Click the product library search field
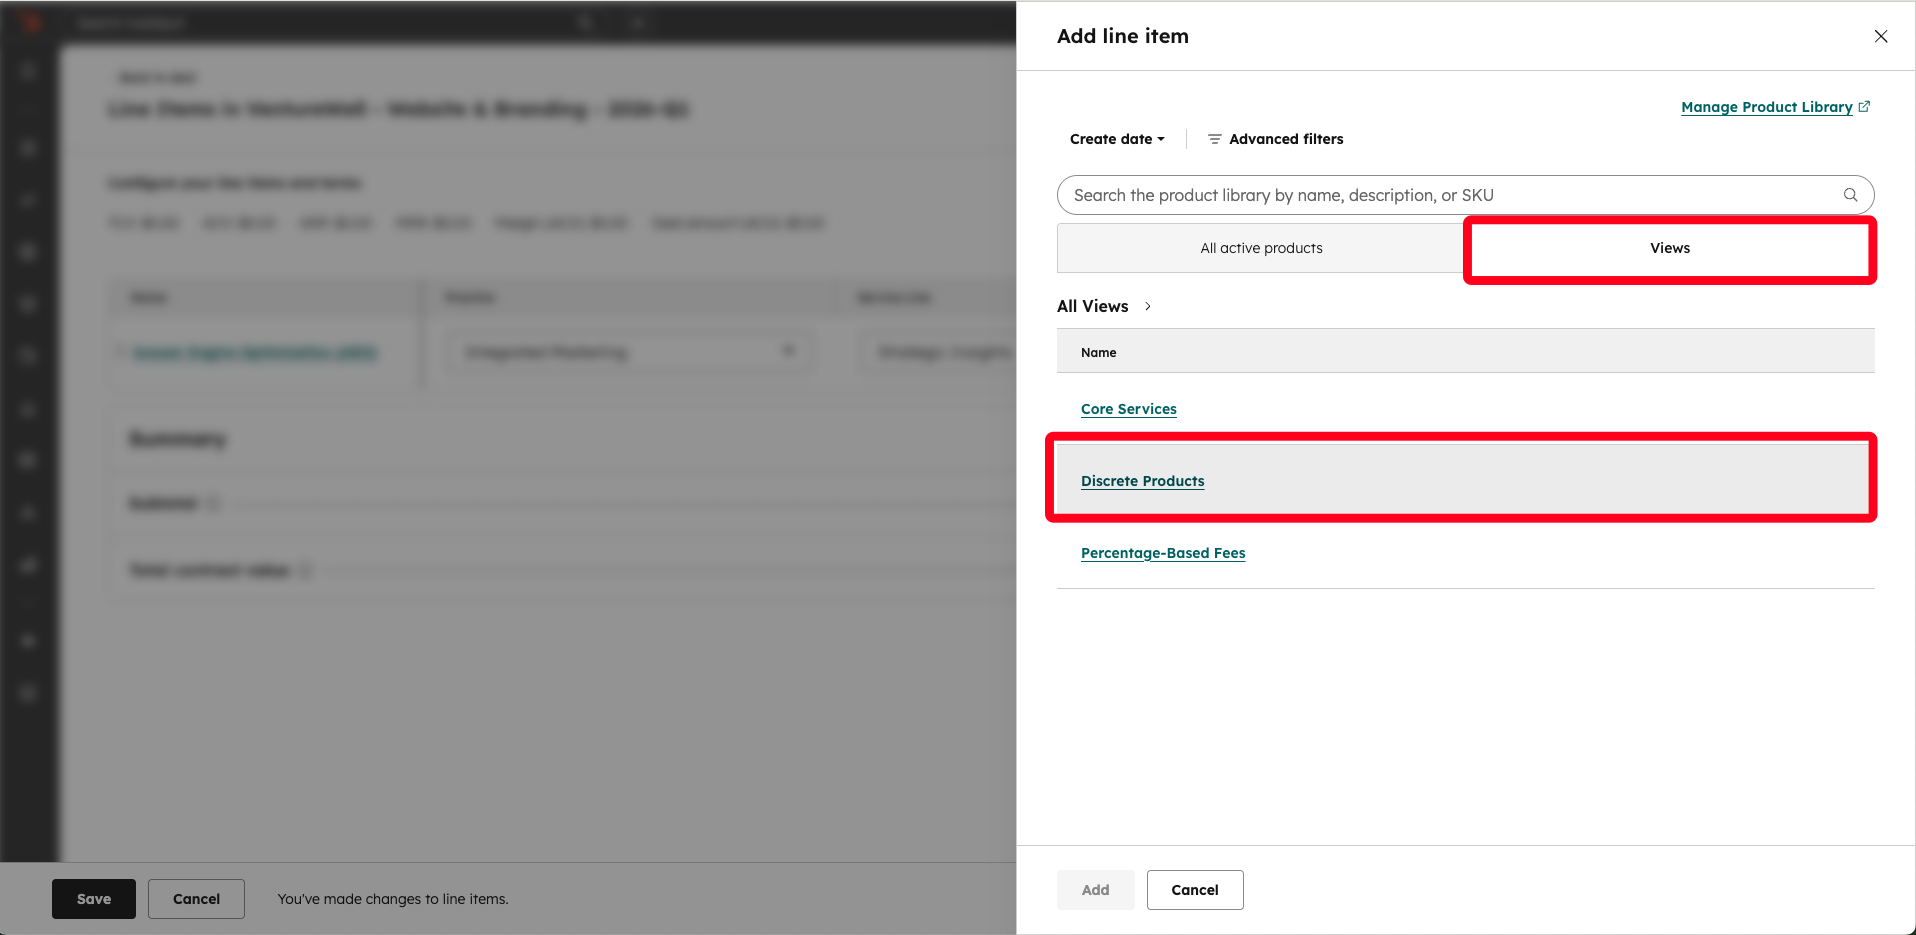 point(1450,195)
